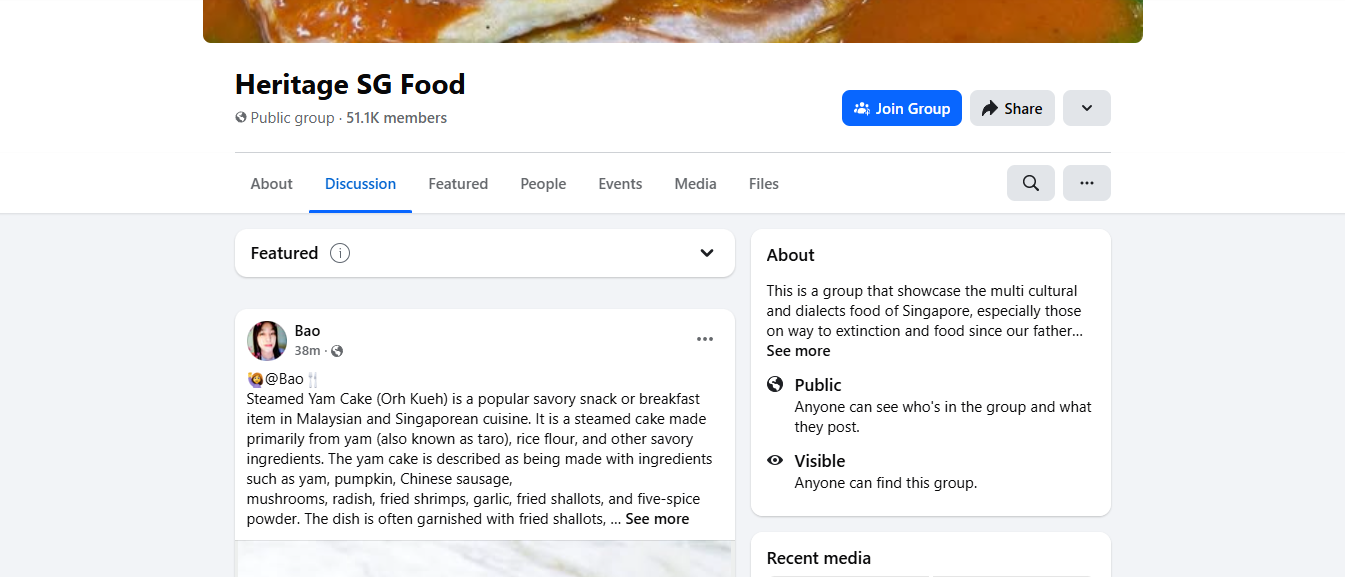
Task: Open the tab bar three-dots menu
Action: 1086,183
